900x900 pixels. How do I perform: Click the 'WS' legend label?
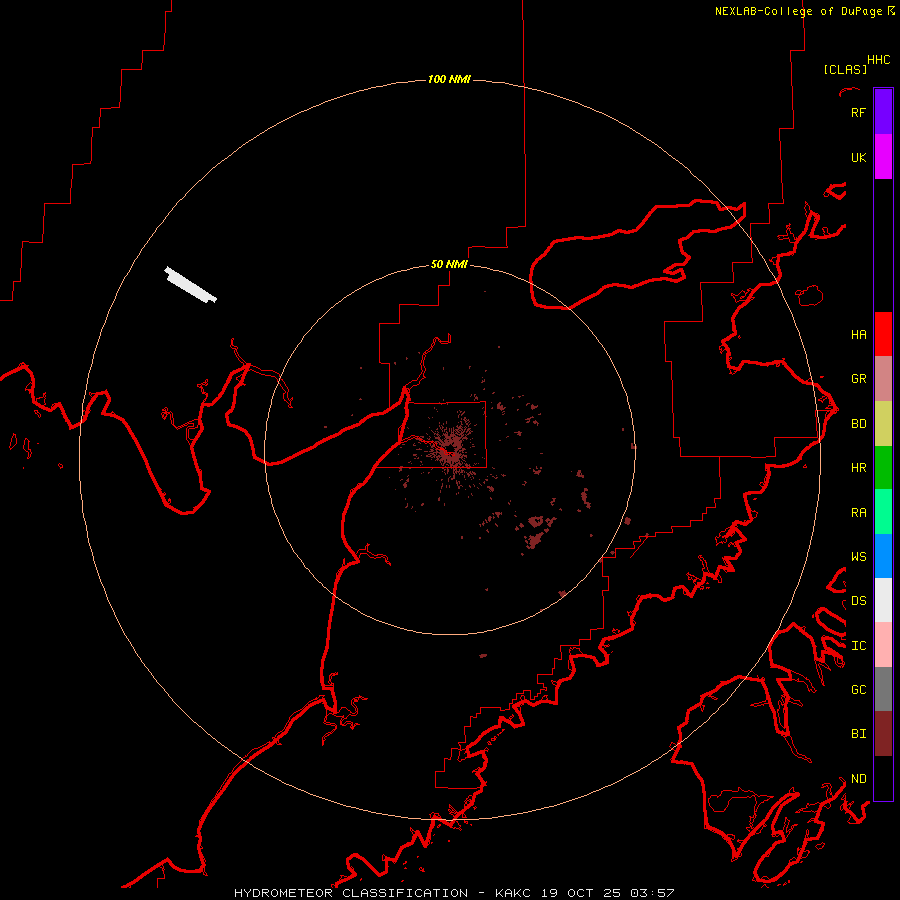point(859,557)
